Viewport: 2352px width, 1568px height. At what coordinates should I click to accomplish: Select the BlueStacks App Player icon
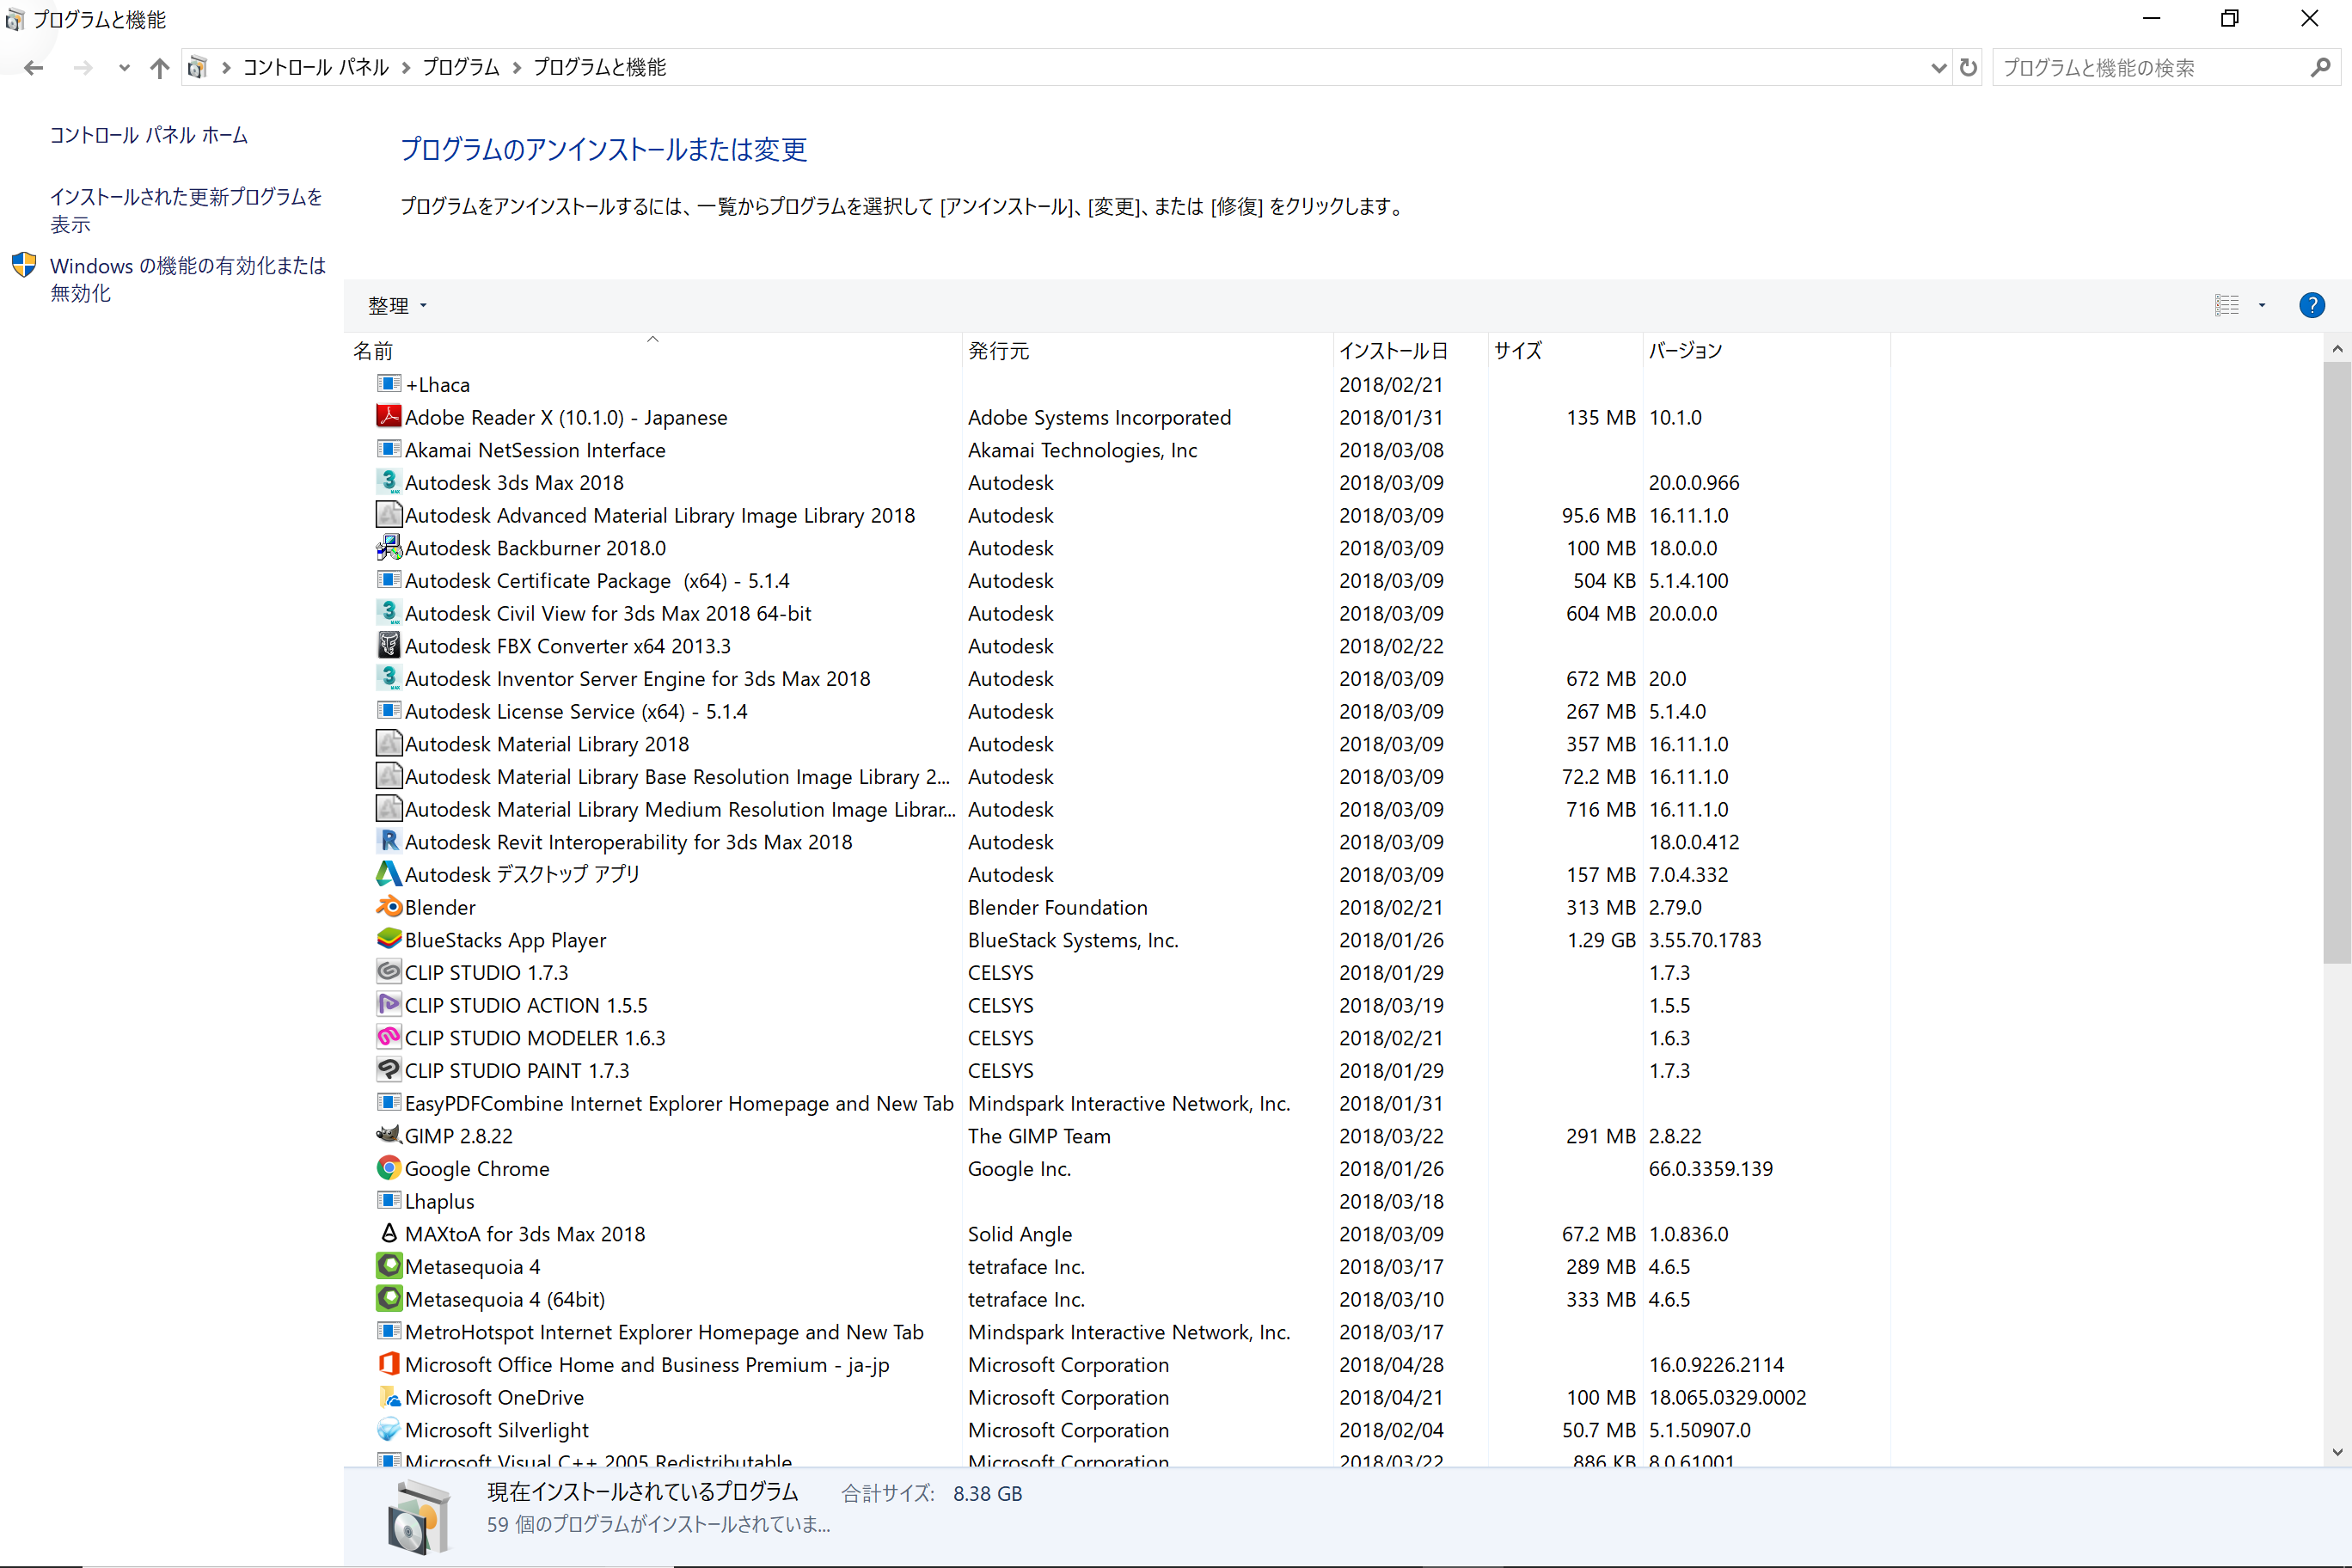click(x=388, y=939)
